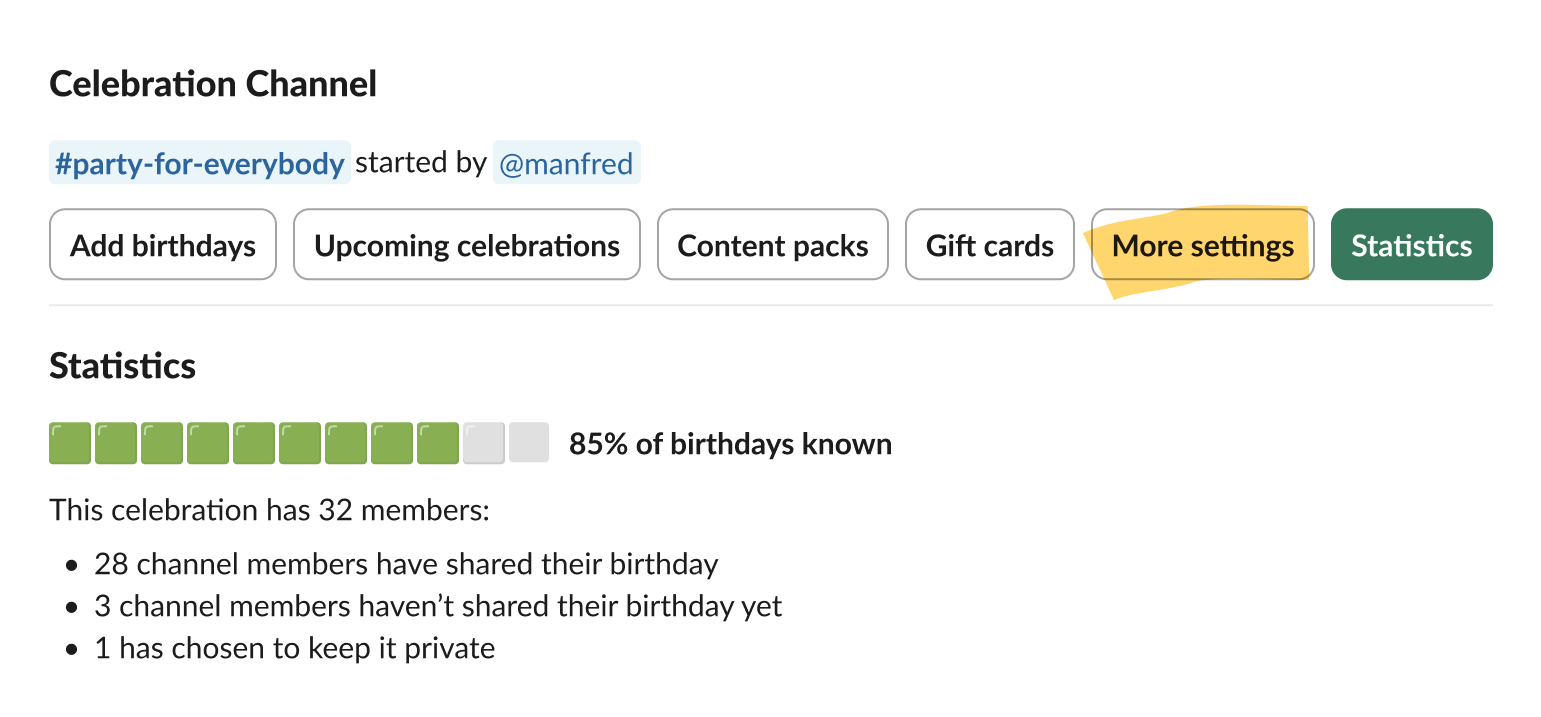This screenshot has width=1541, height=717.
Task: Click the started by label text
Action: [422, 162]
